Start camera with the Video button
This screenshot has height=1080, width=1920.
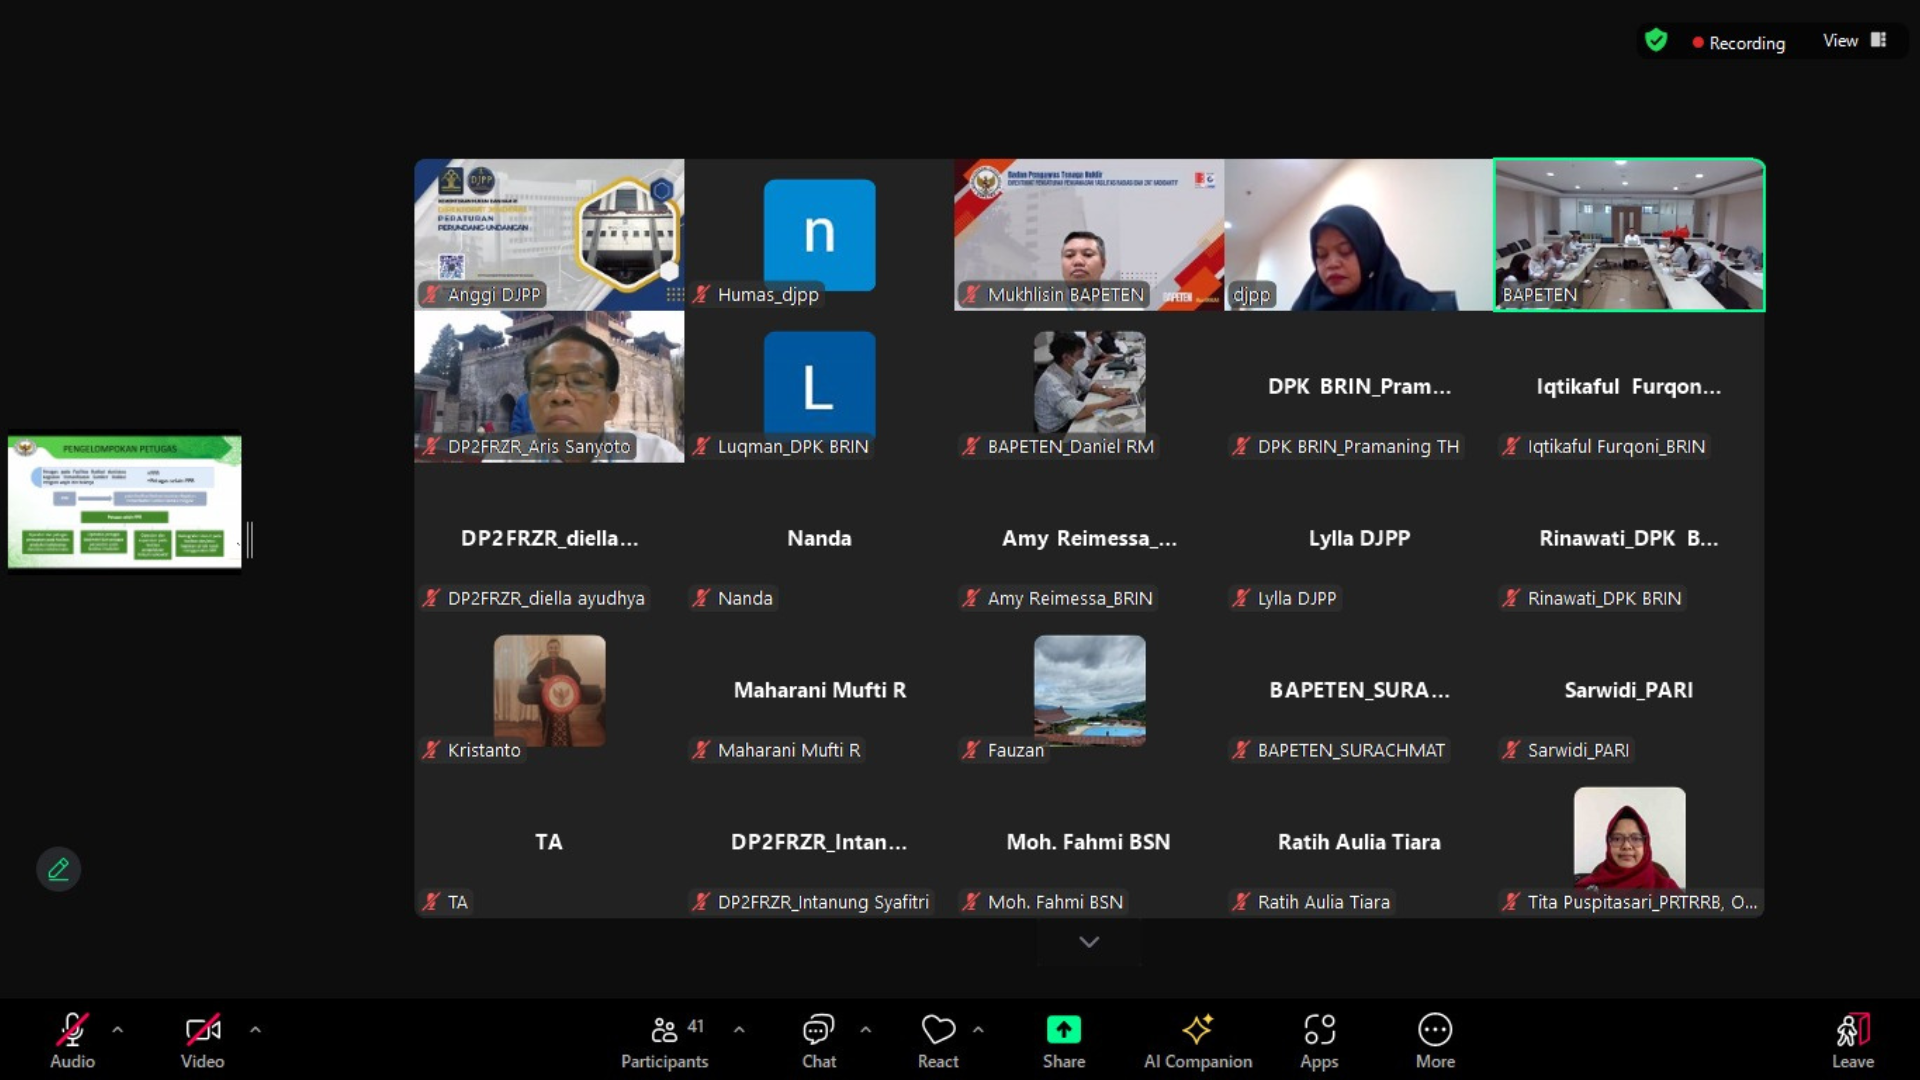[x=202, y=1040]
